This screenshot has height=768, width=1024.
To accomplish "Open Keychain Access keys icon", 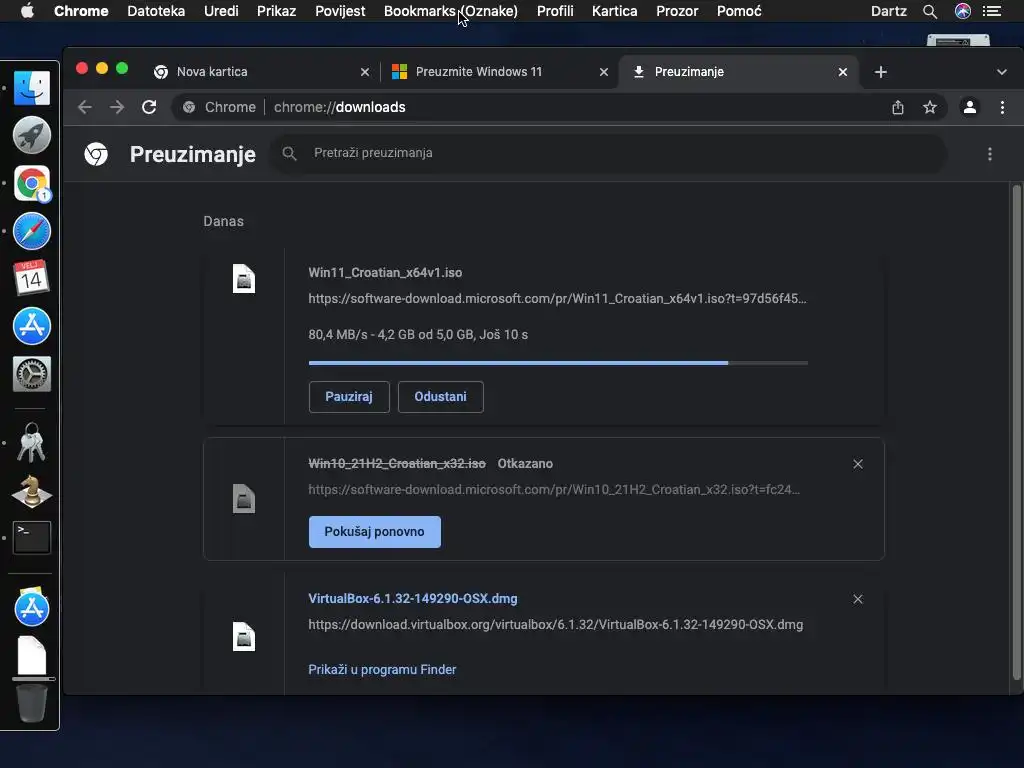I will tap(31, 442).
